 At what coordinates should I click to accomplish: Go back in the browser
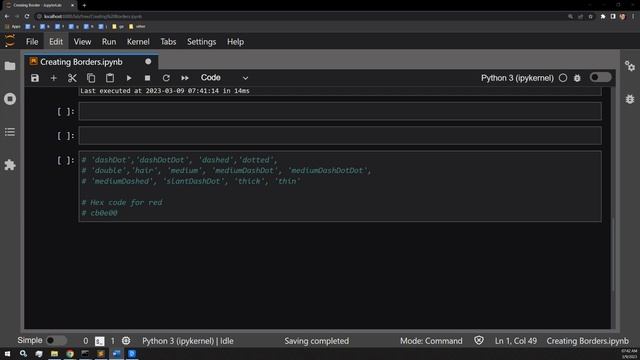(x=7, y=16)
